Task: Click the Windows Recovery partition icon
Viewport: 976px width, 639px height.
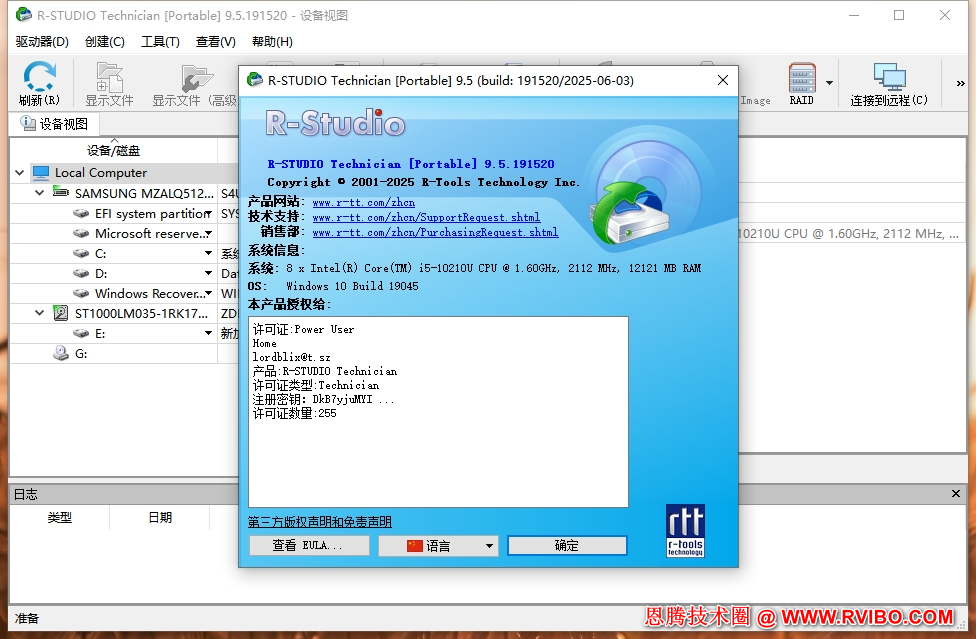Action: [x=81, y=293]
